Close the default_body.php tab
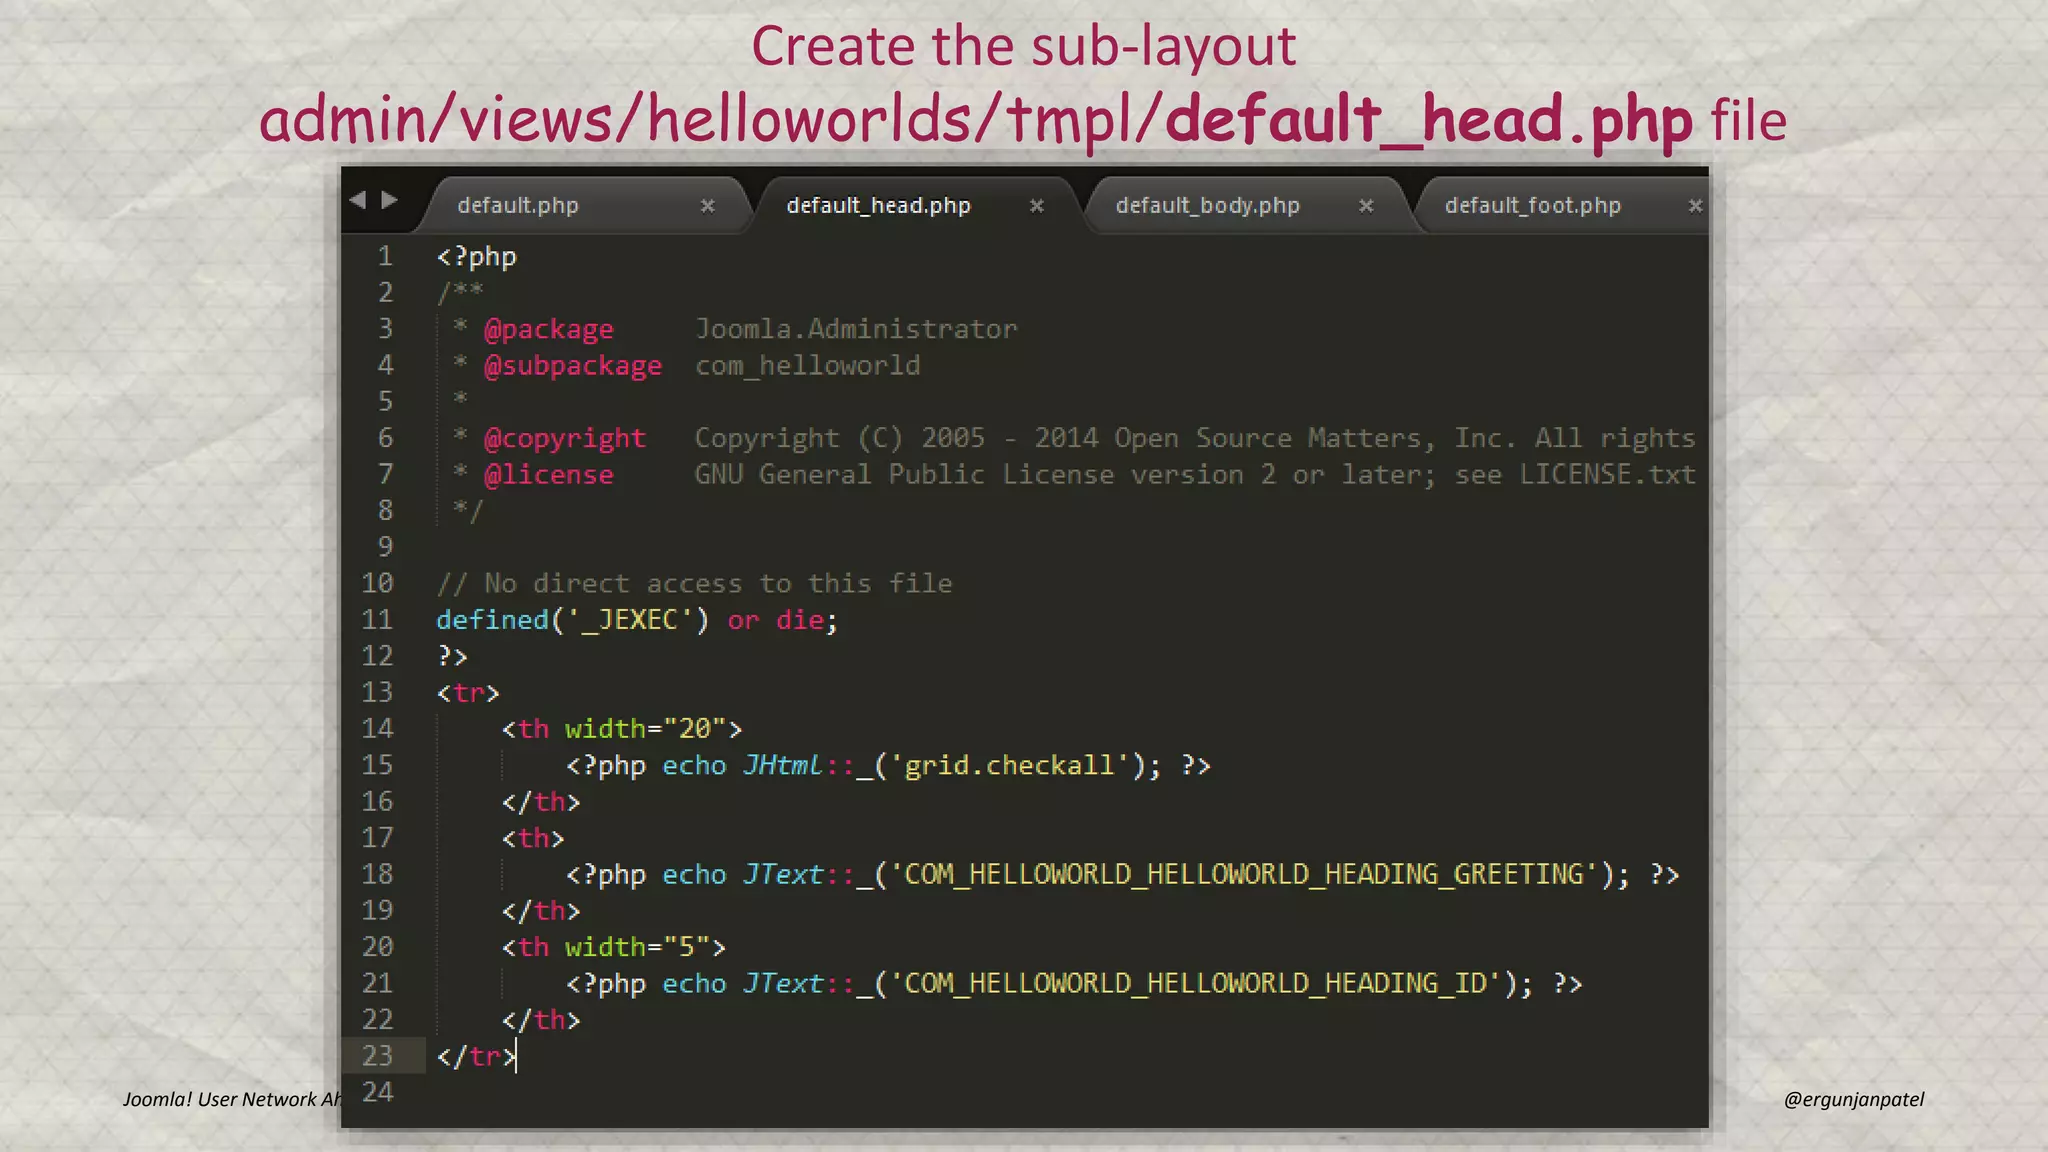The image size is (2048, 1152). point(1366,206)
